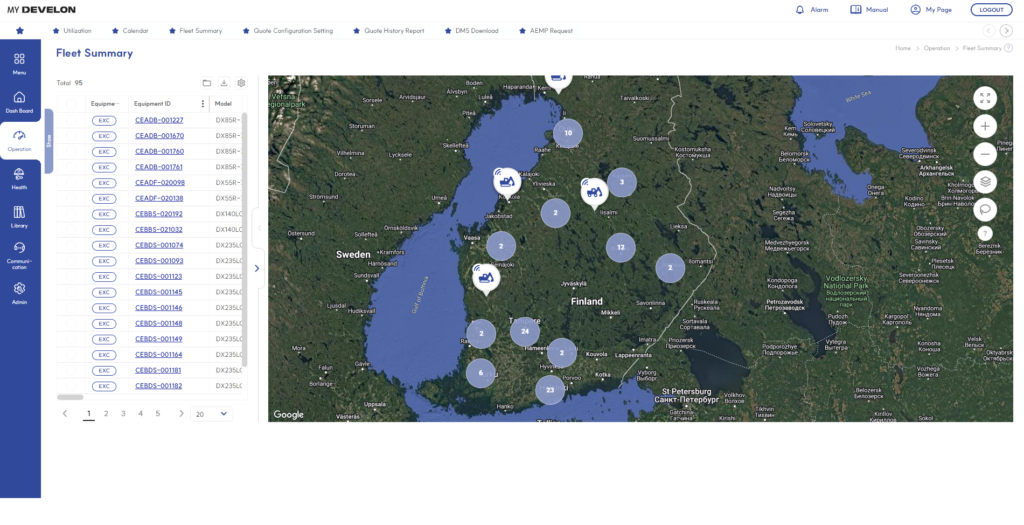Go to previous table page arrow
The image size is (1024, 525).
[x=65, y=414]
